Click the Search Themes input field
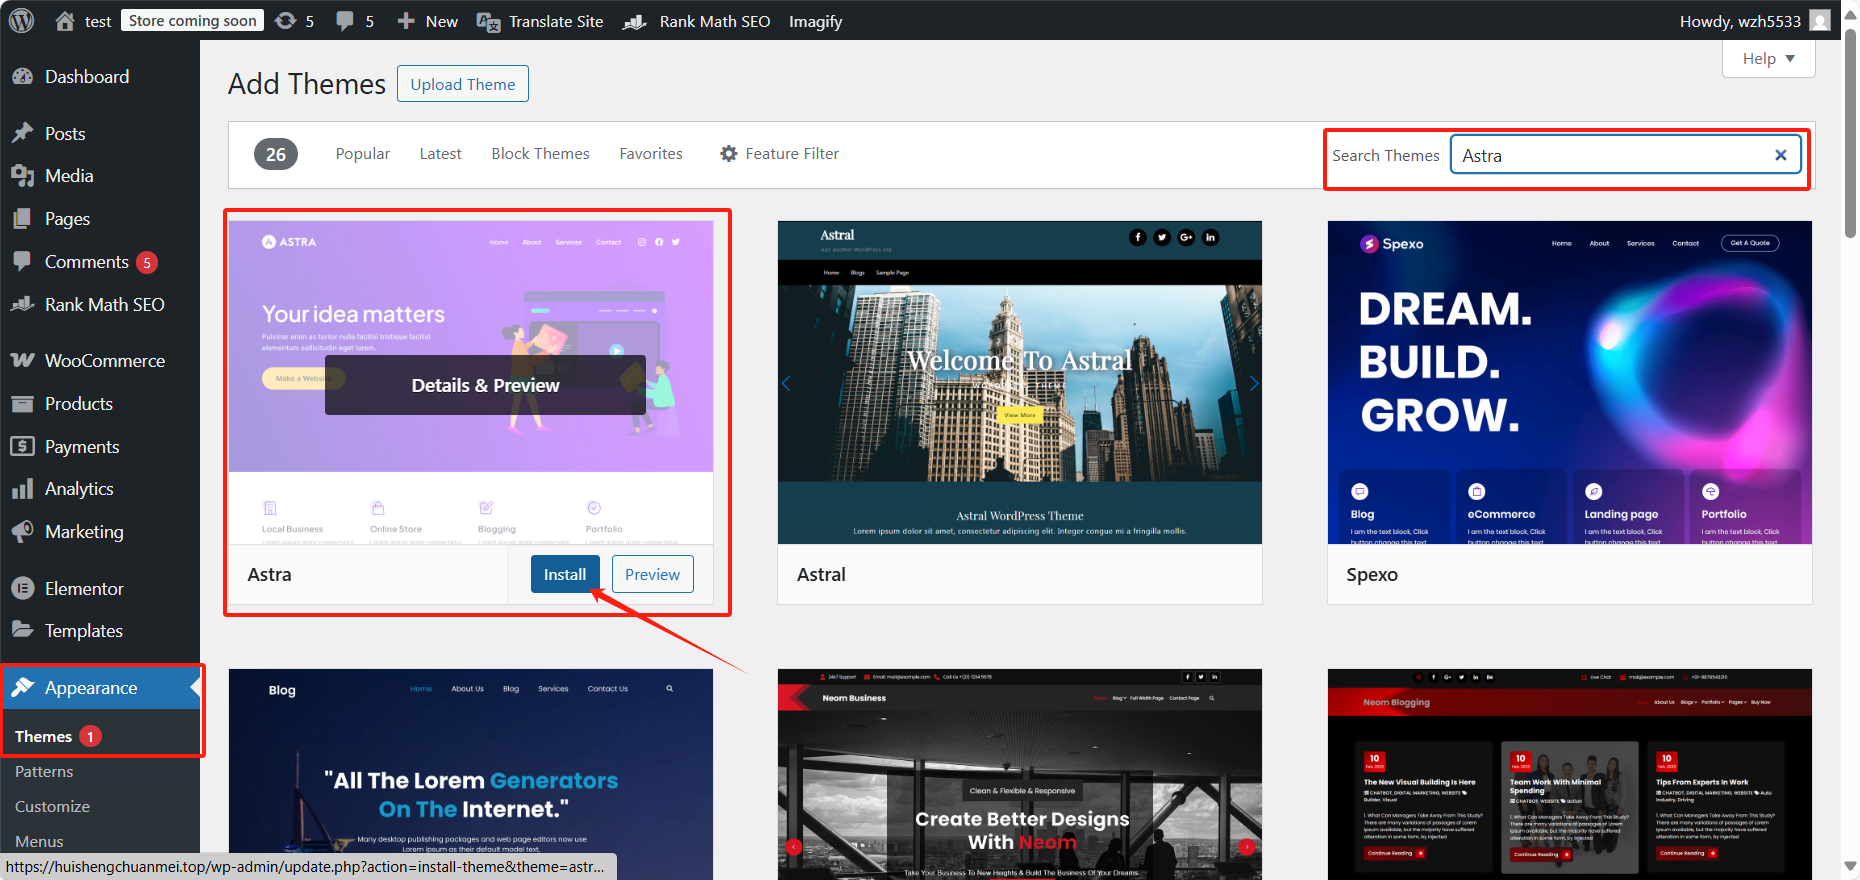This screenshot has height=880, width=1860. point(1610,155)
